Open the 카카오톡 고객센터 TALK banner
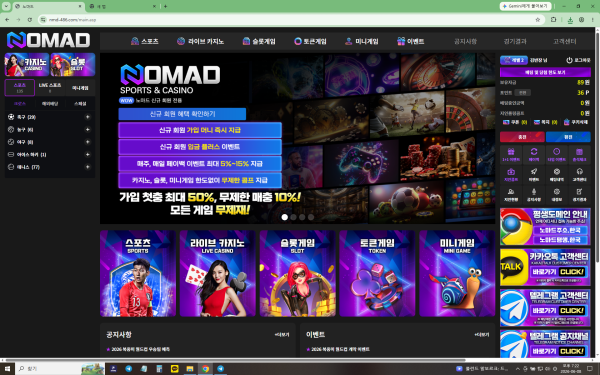Viewport: 600px width, 375px height. (545, 267)
